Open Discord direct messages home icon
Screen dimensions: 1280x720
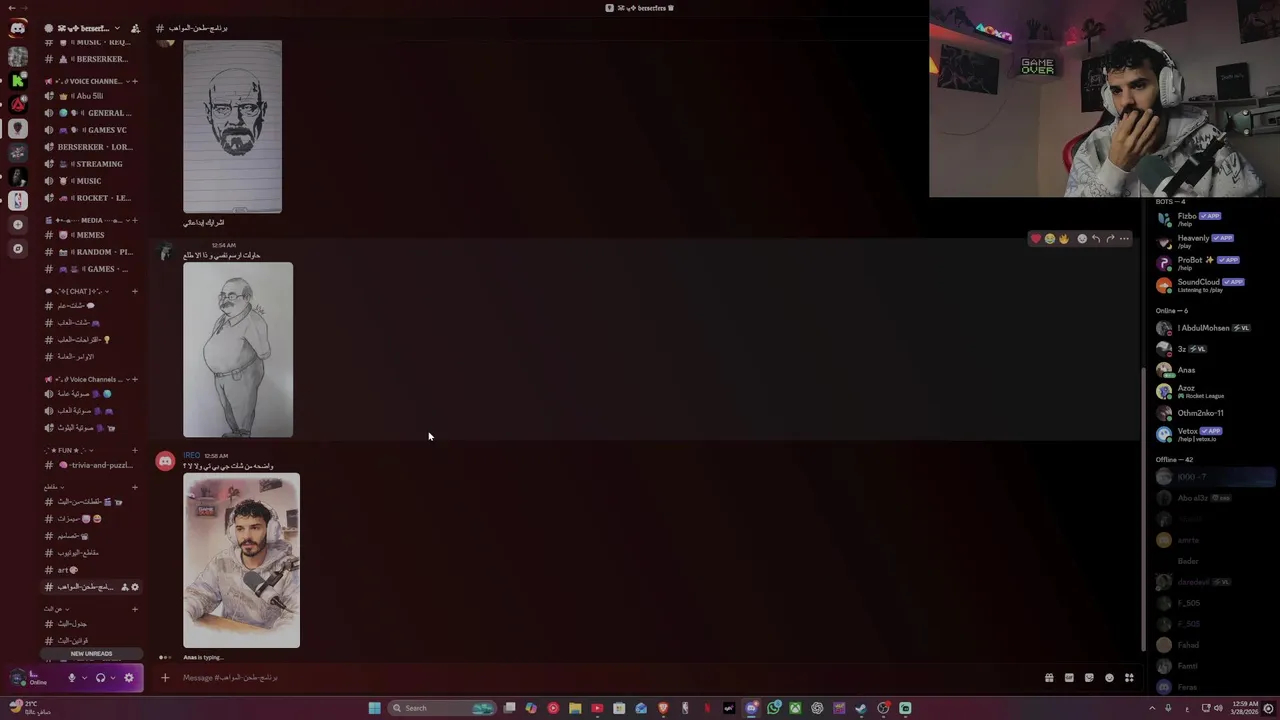pyautogui.click(x=18, y=29)
